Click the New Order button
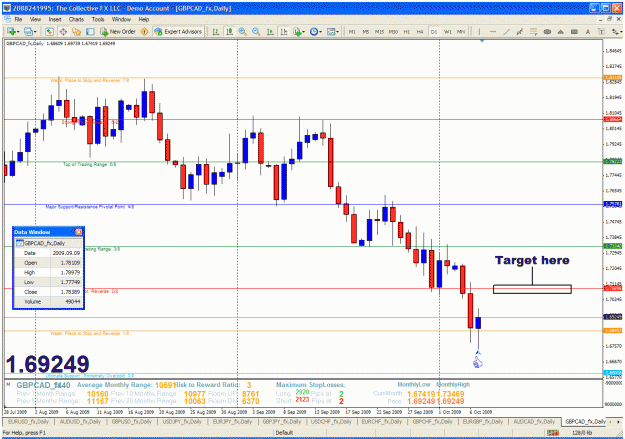The height and width of the screenshot is (439, 625). (118, 31)
